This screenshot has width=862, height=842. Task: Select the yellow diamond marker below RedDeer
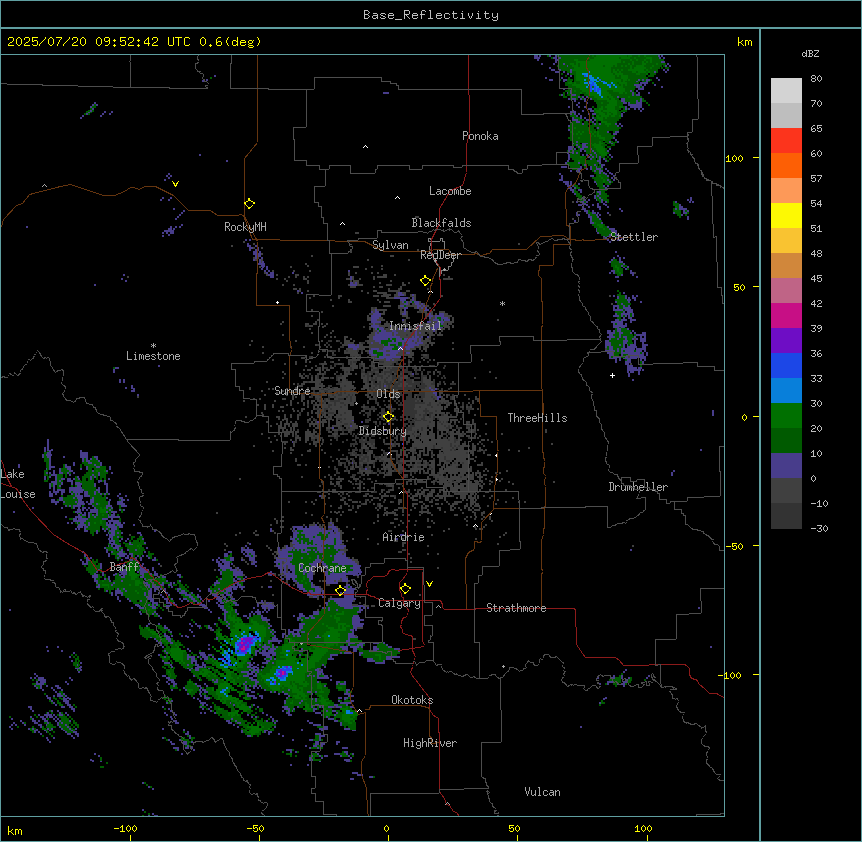(x=426, y=281)
